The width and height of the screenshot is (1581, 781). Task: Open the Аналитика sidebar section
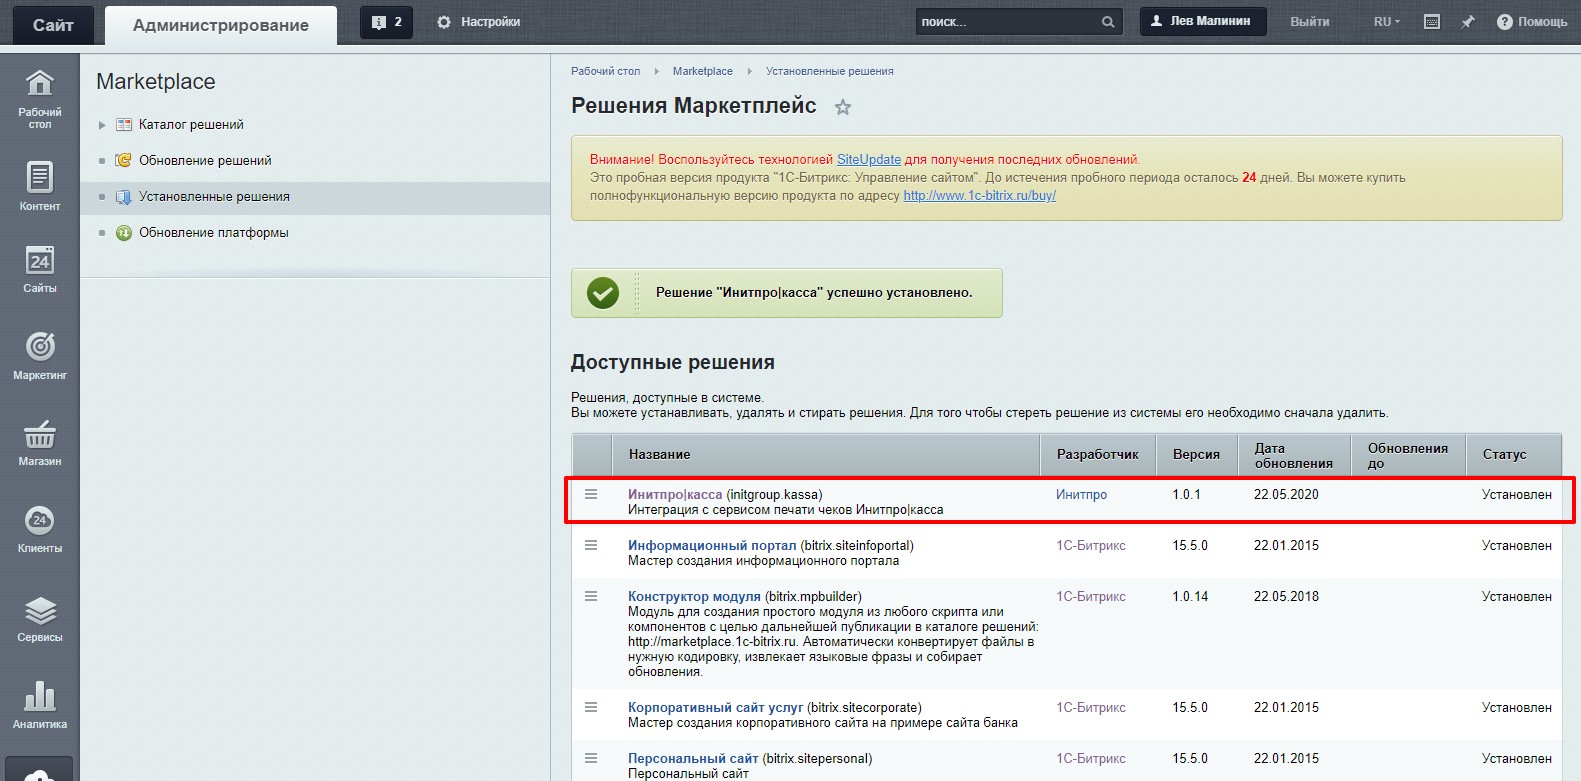pos(39,704)
